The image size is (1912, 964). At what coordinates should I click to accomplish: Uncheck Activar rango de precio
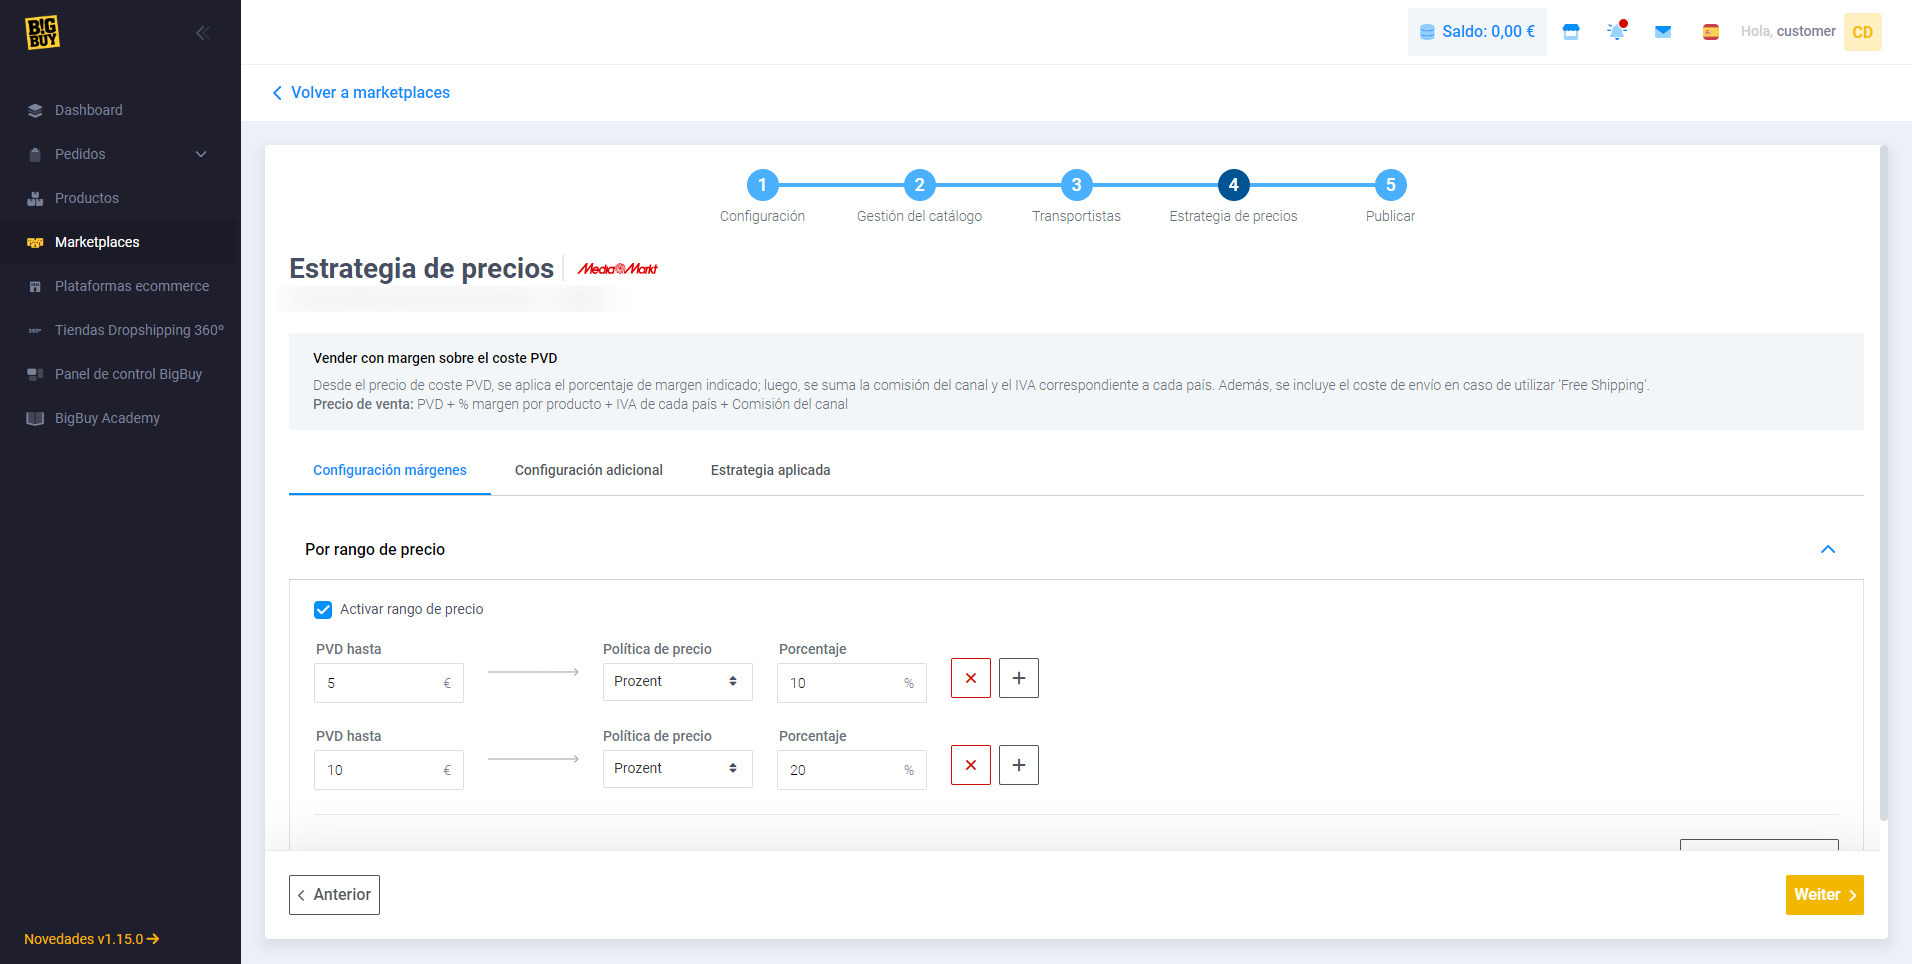click(323, 610)
